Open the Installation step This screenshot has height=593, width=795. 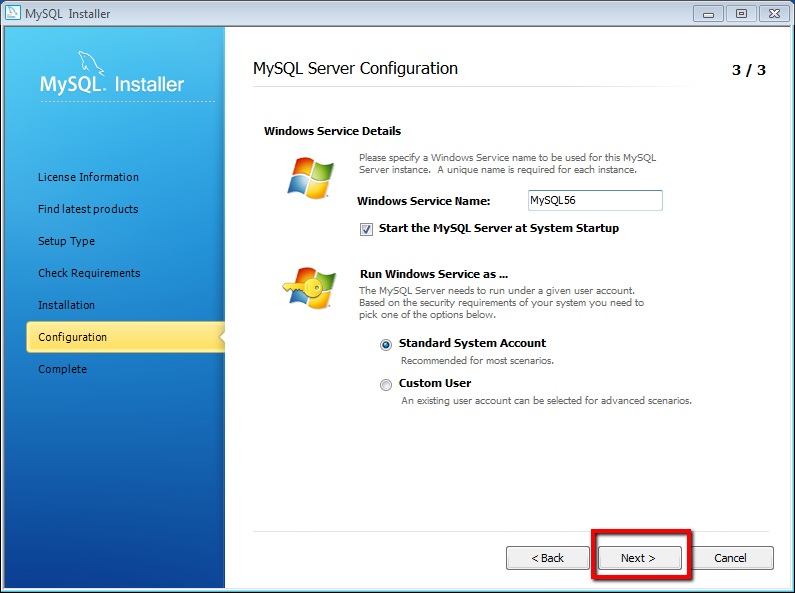coord(66,305)
